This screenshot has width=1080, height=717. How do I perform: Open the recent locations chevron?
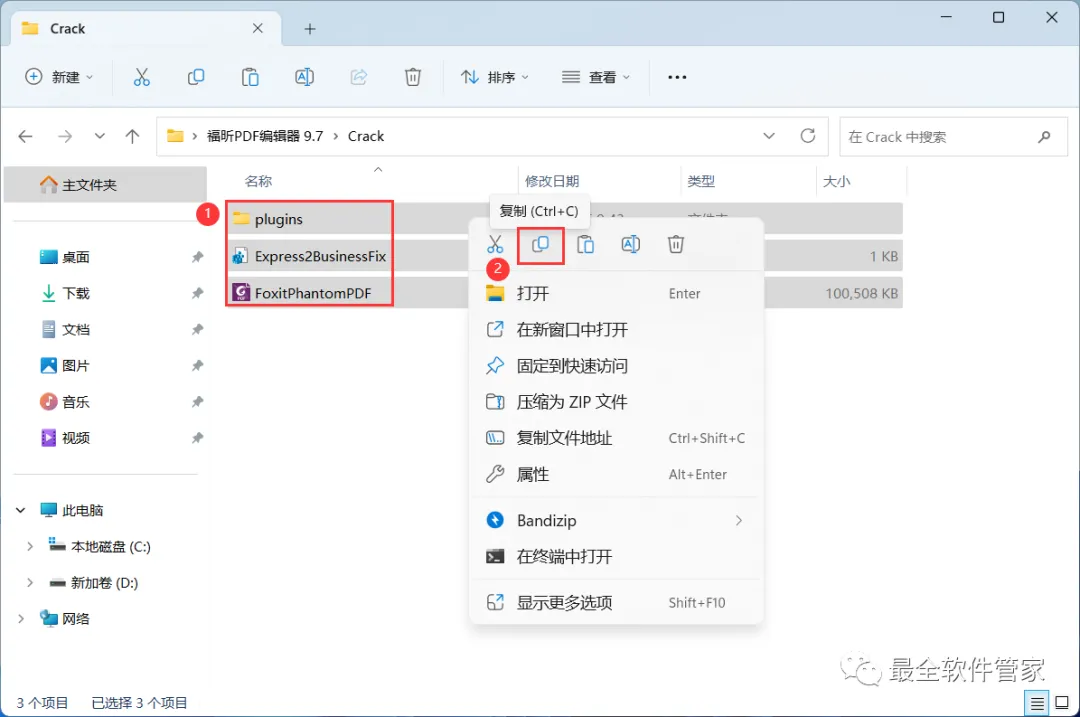point(100,136)
